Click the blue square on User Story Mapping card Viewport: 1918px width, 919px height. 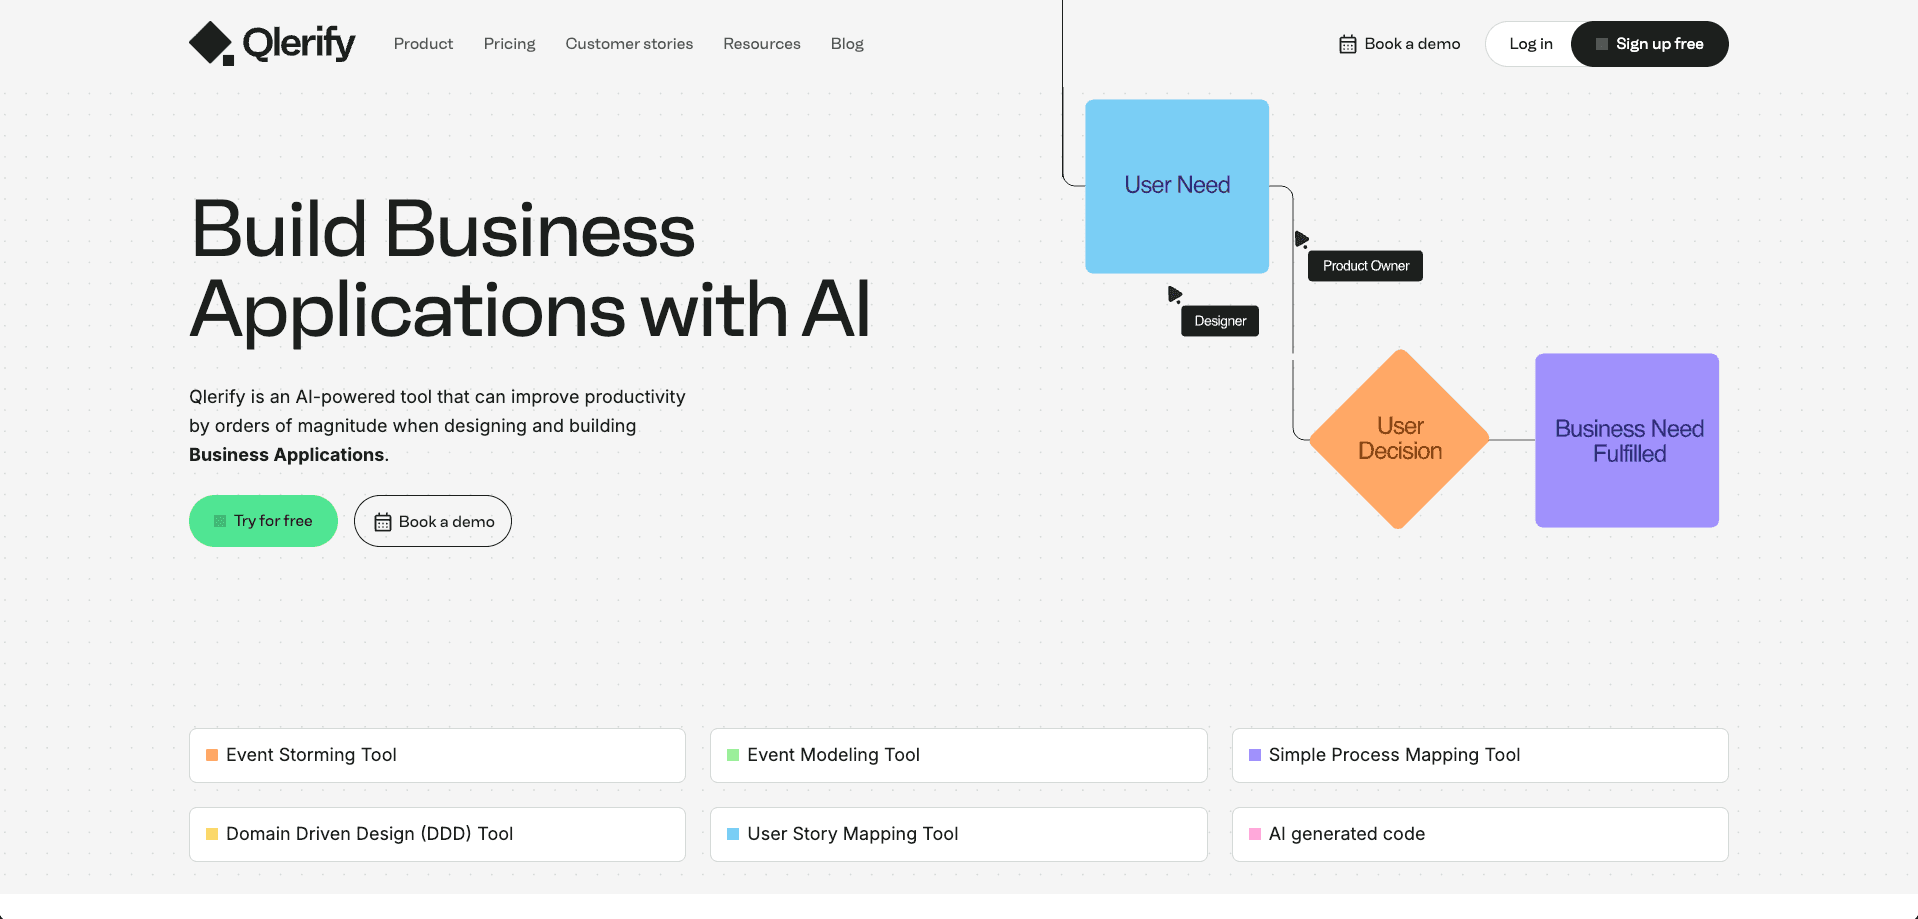[x=731, y=834]
